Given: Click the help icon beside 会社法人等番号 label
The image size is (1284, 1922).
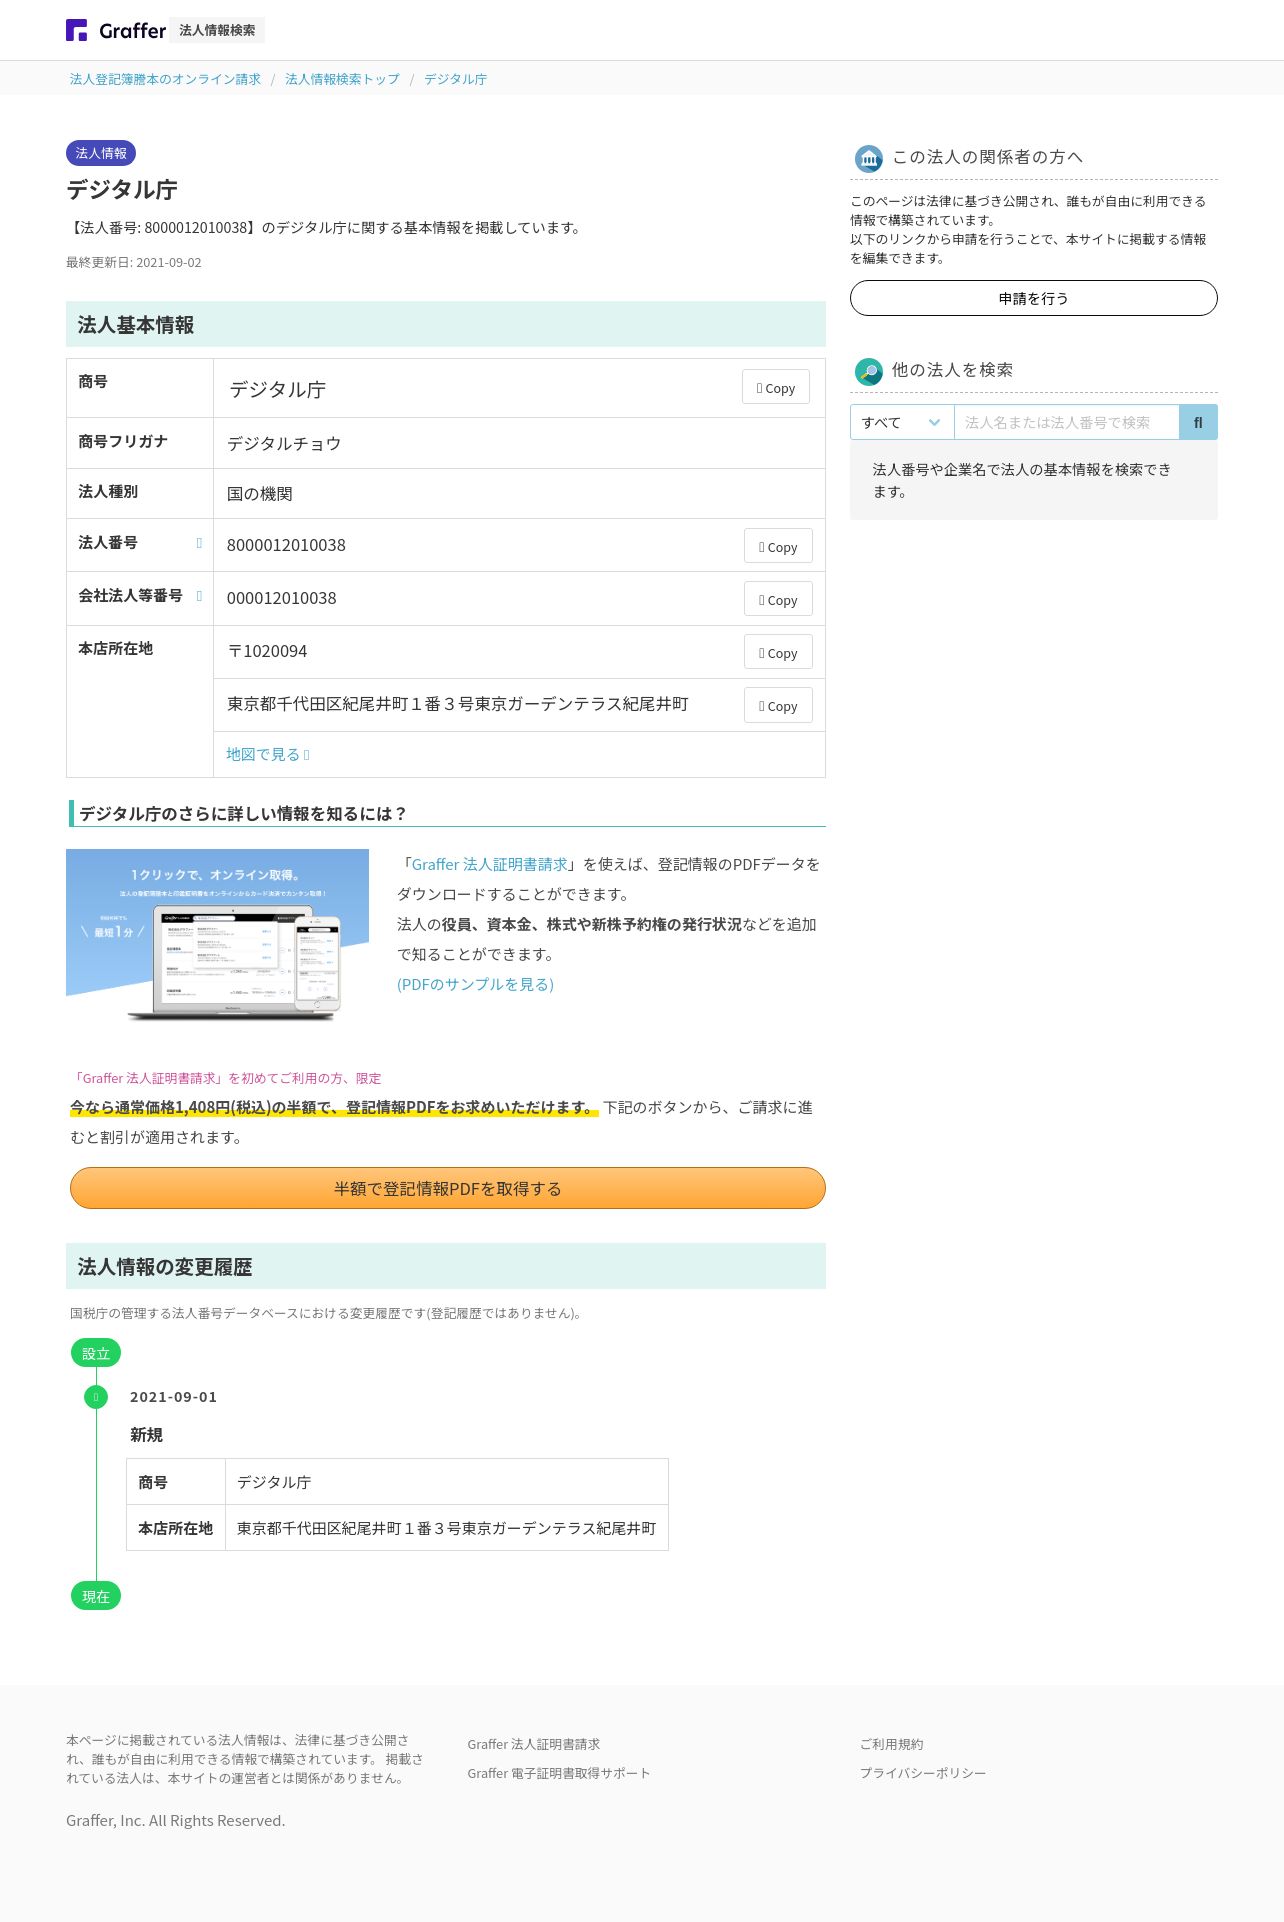Looking at the screenshot, I should coord(199,596).
